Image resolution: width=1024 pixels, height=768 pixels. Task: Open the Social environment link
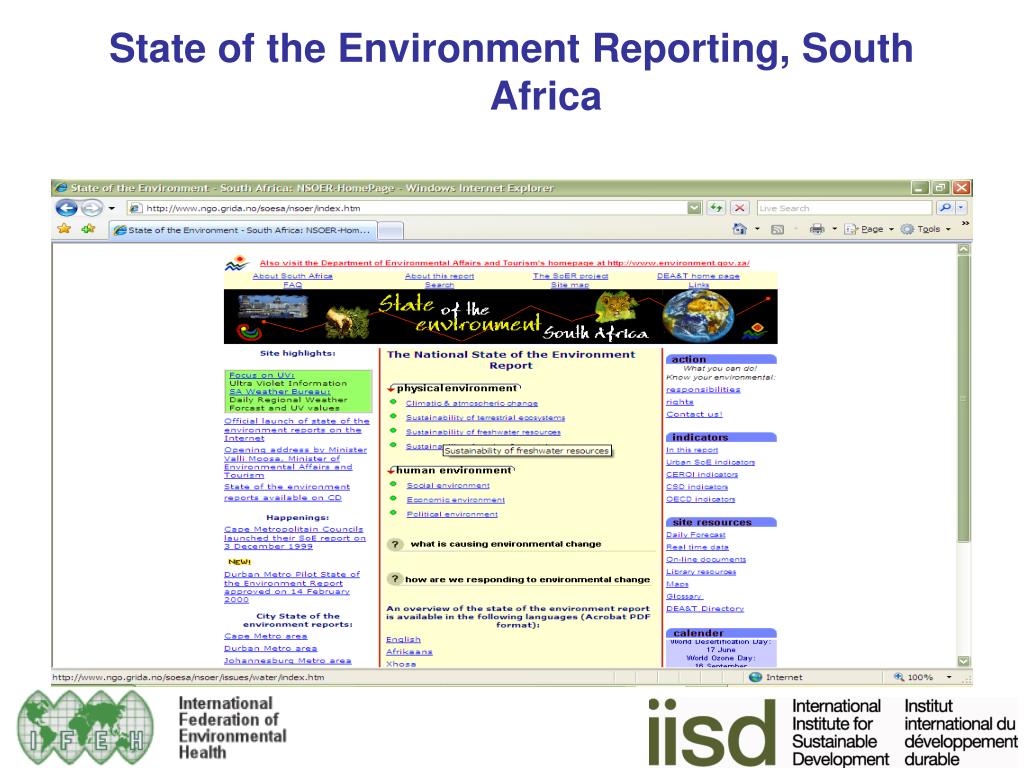(x=448, y=485)
